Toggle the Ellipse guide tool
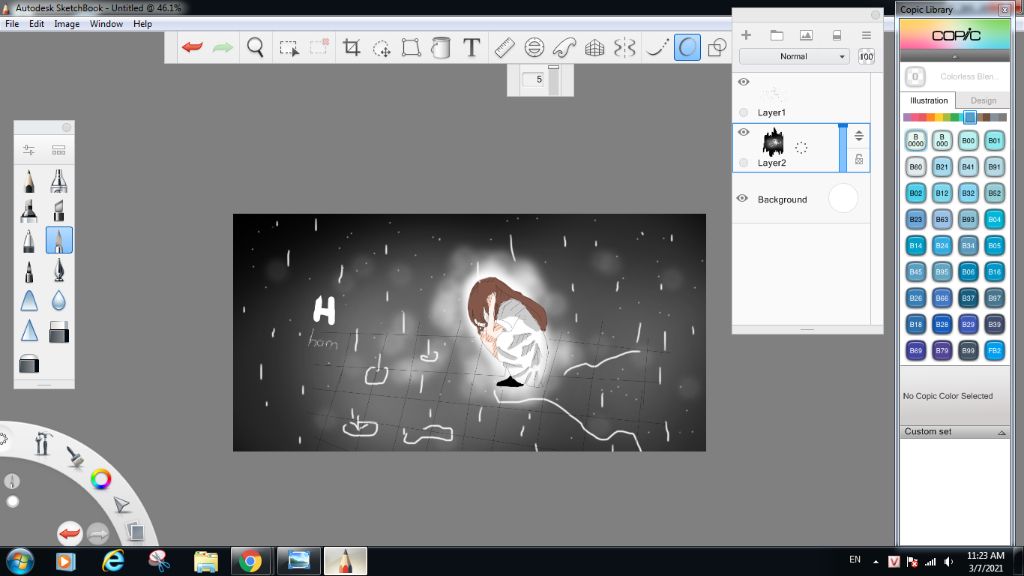The image size is (1024, 576). pyautogui.click(x=534, y=47)
